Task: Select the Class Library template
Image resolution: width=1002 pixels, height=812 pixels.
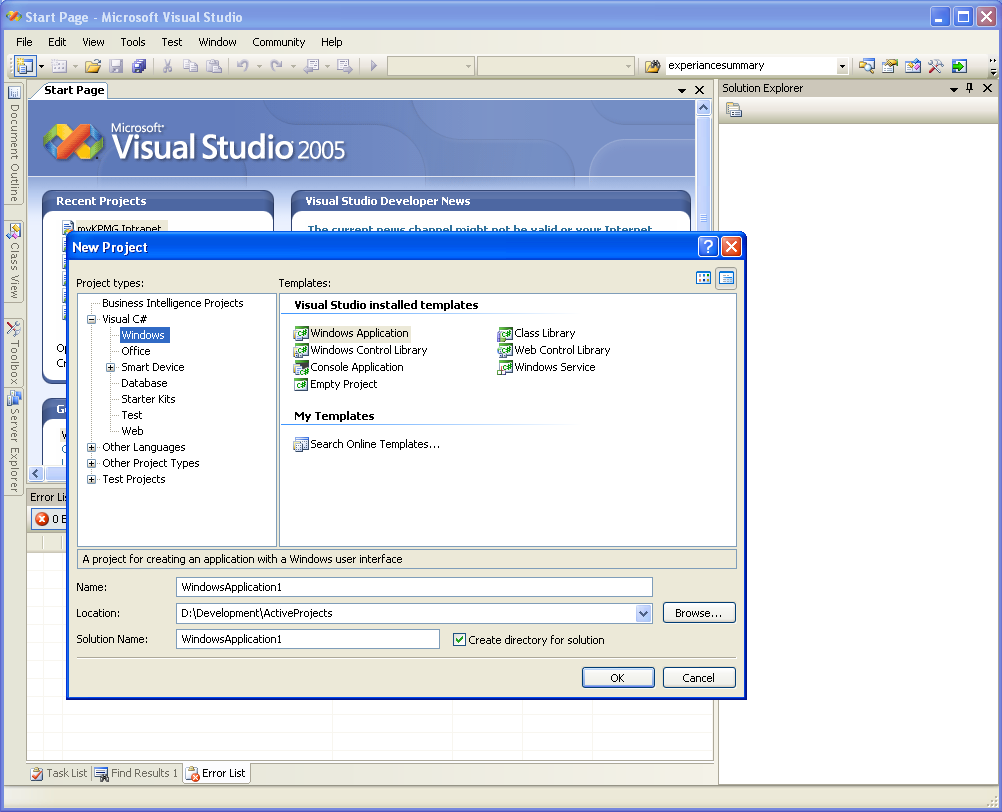Action: [536, 333]
